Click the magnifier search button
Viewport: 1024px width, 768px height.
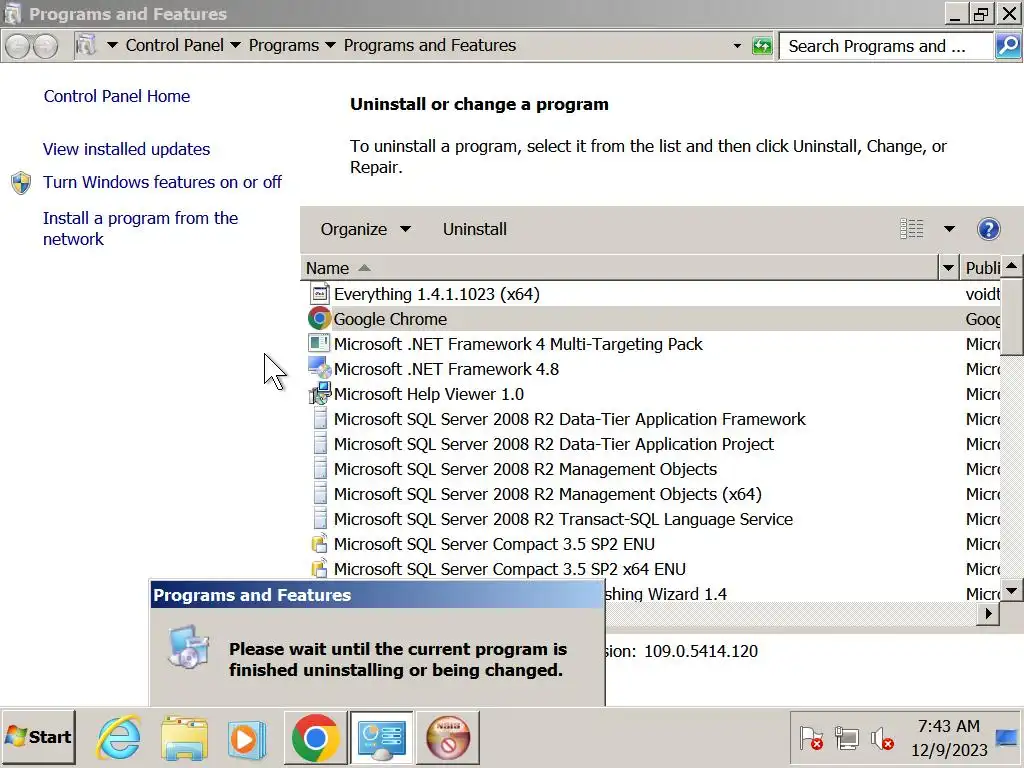(x=1008, y=46)
